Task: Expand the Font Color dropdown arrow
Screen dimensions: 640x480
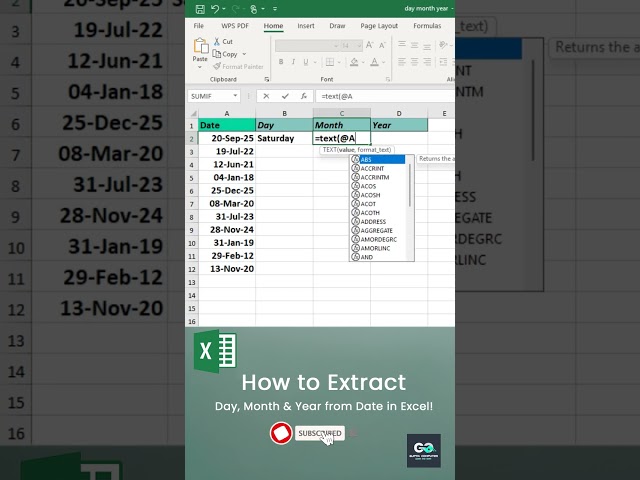Action: point(384,62)
